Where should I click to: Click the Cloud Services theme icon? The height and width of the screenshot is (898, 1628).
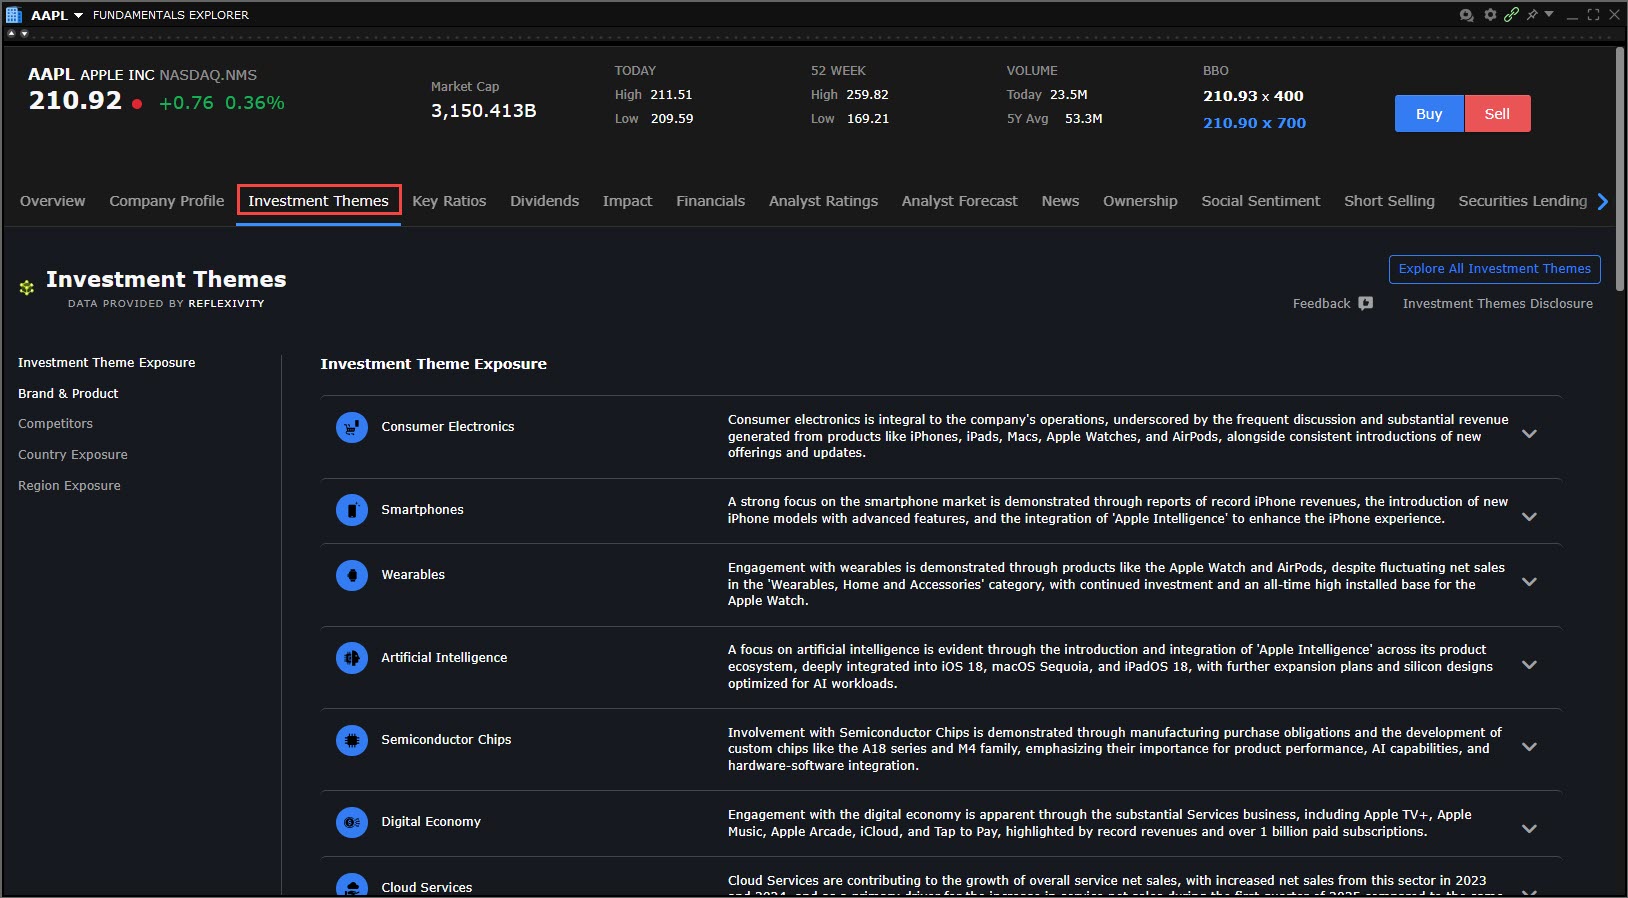click(x=352, y=885)
